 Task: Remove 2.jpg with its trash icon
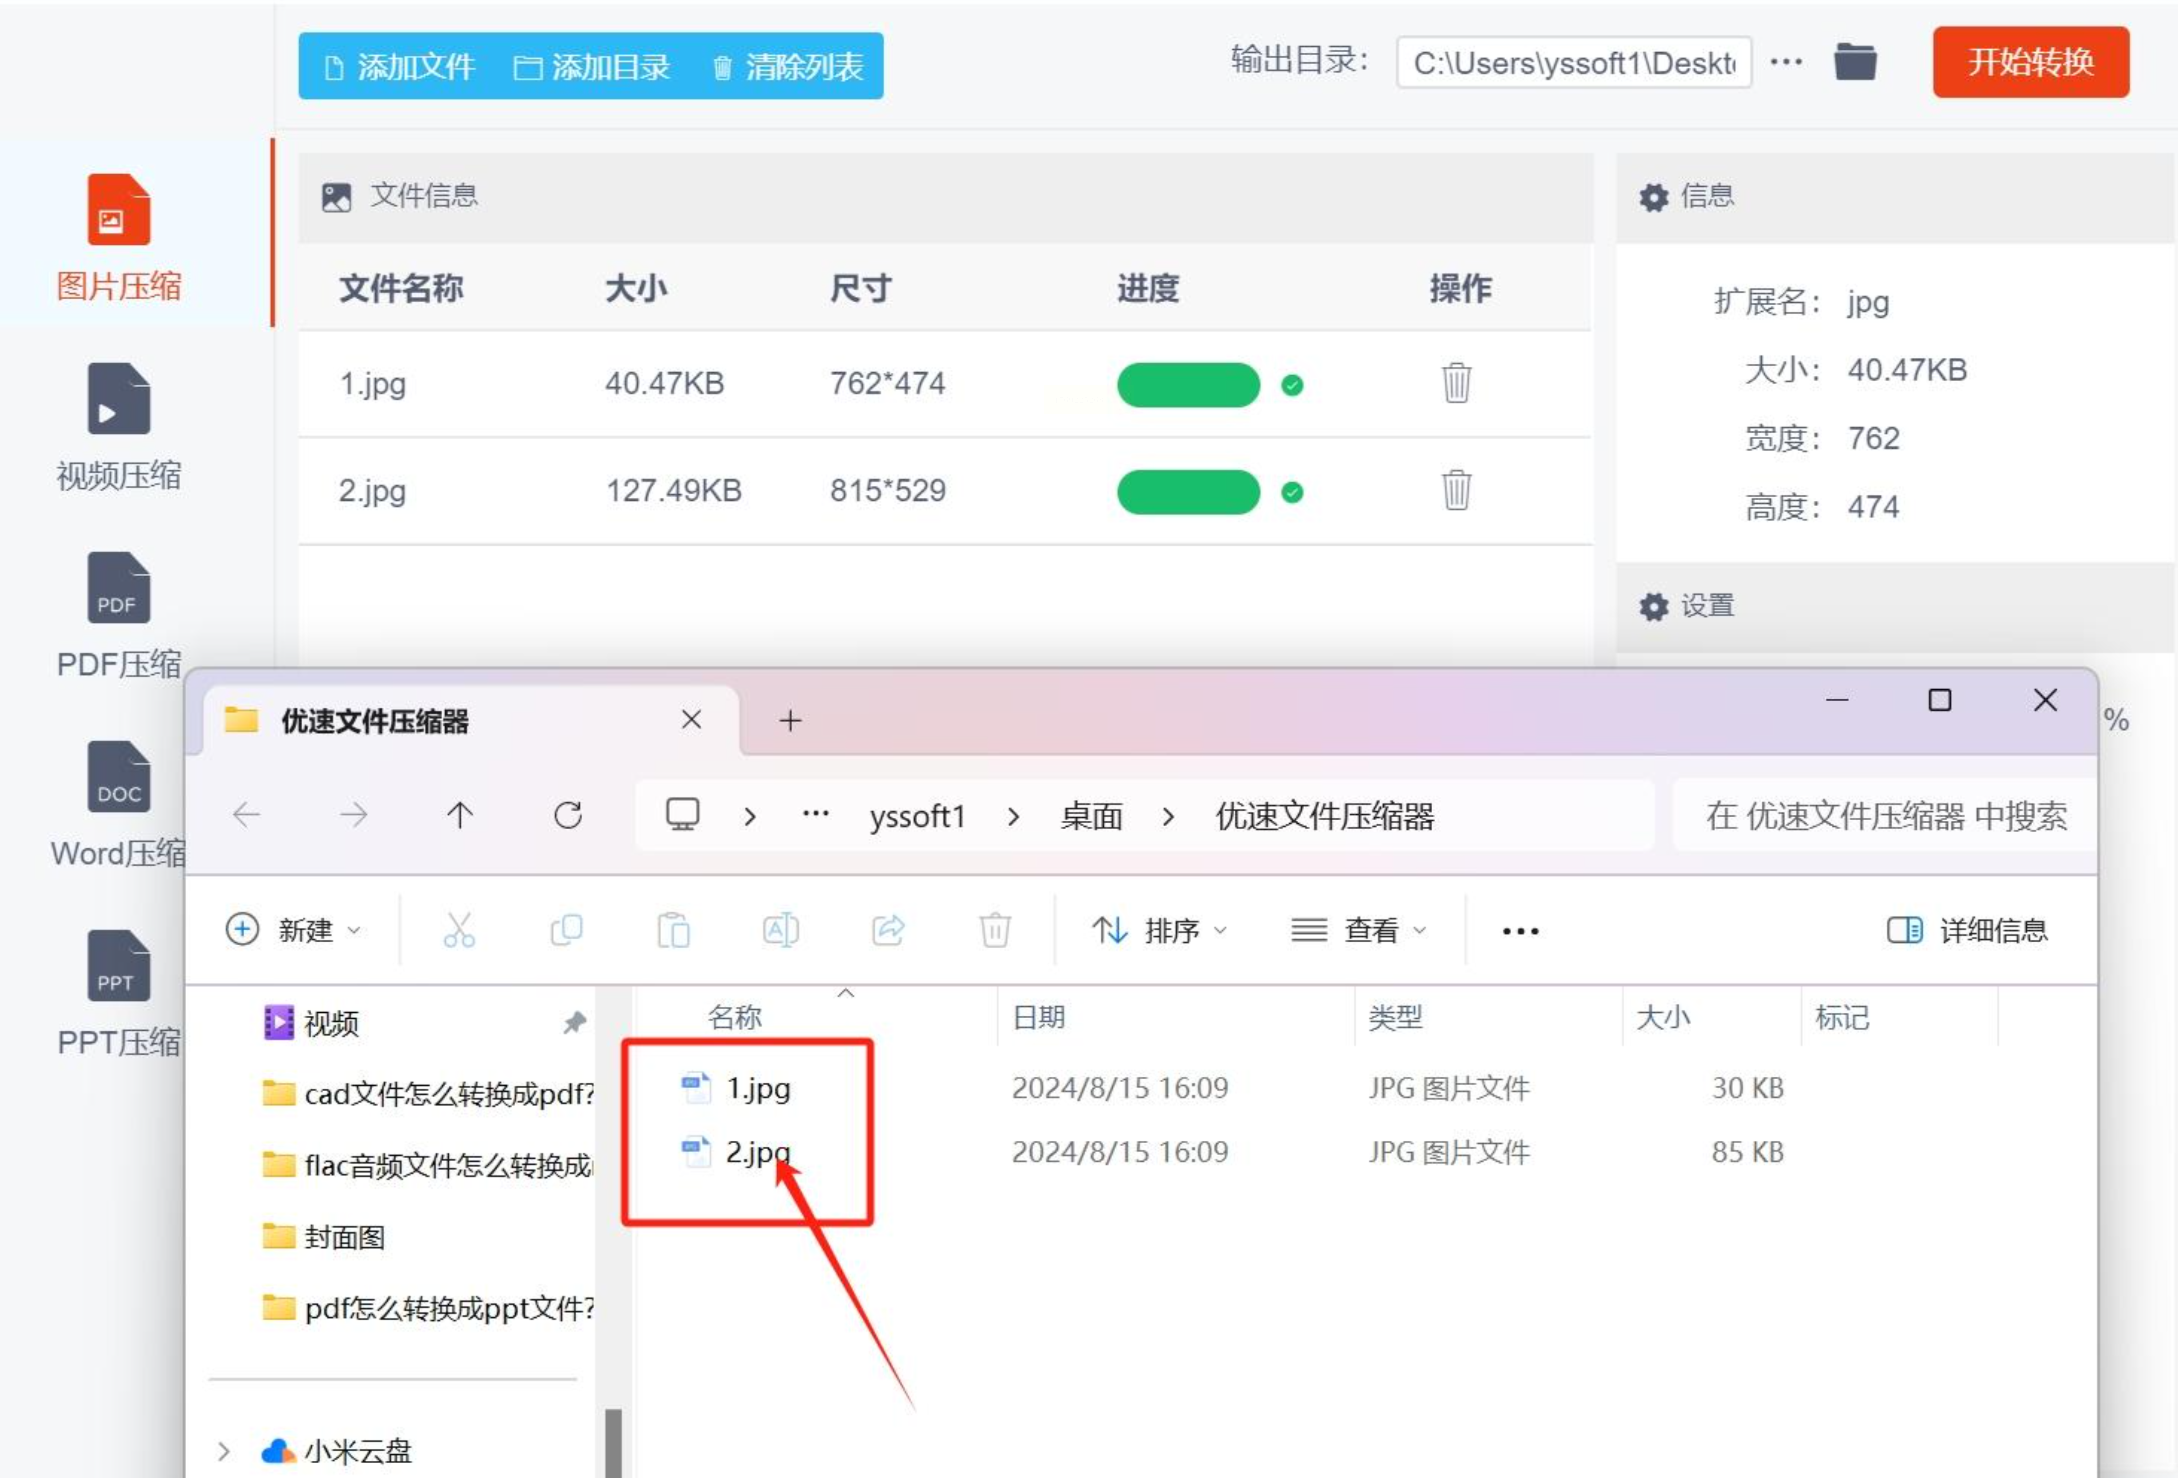point(1456,490)
